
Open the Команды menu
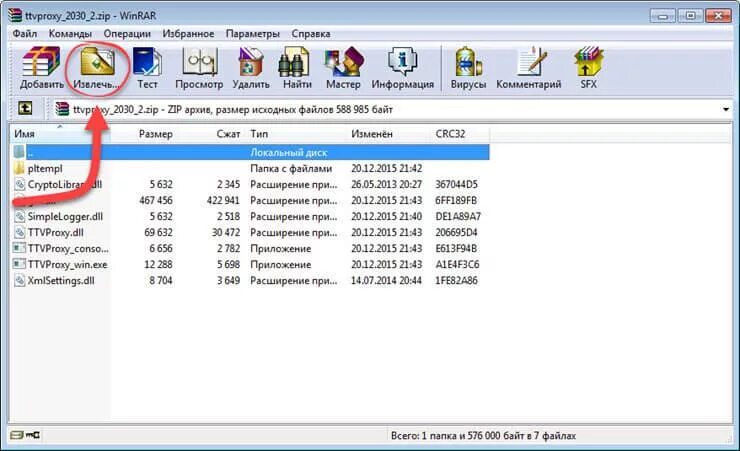(x=70, y=34)
